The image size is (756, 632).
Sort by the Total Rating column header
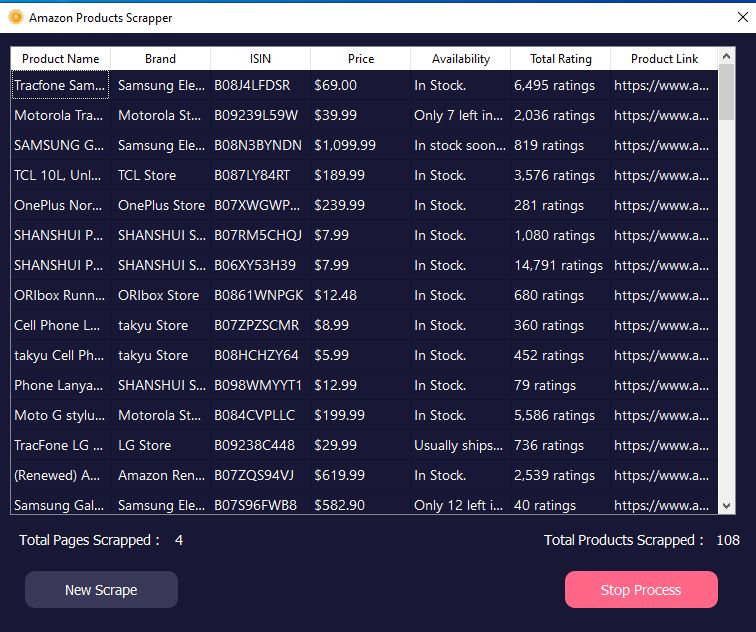(x=561, y=59)
